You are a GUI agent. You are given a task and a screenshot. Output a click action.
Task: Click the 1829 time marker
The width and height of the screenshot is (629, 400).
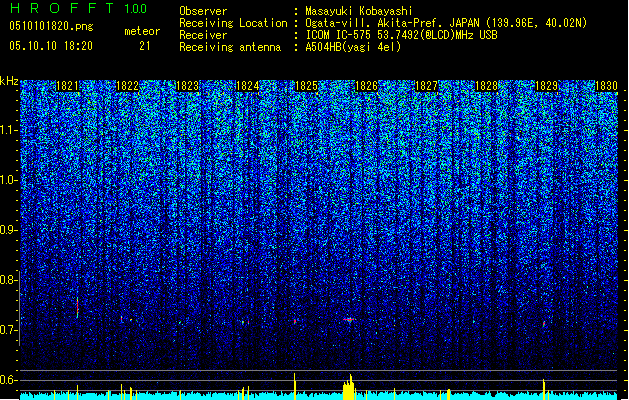click(x=547, y=86)
